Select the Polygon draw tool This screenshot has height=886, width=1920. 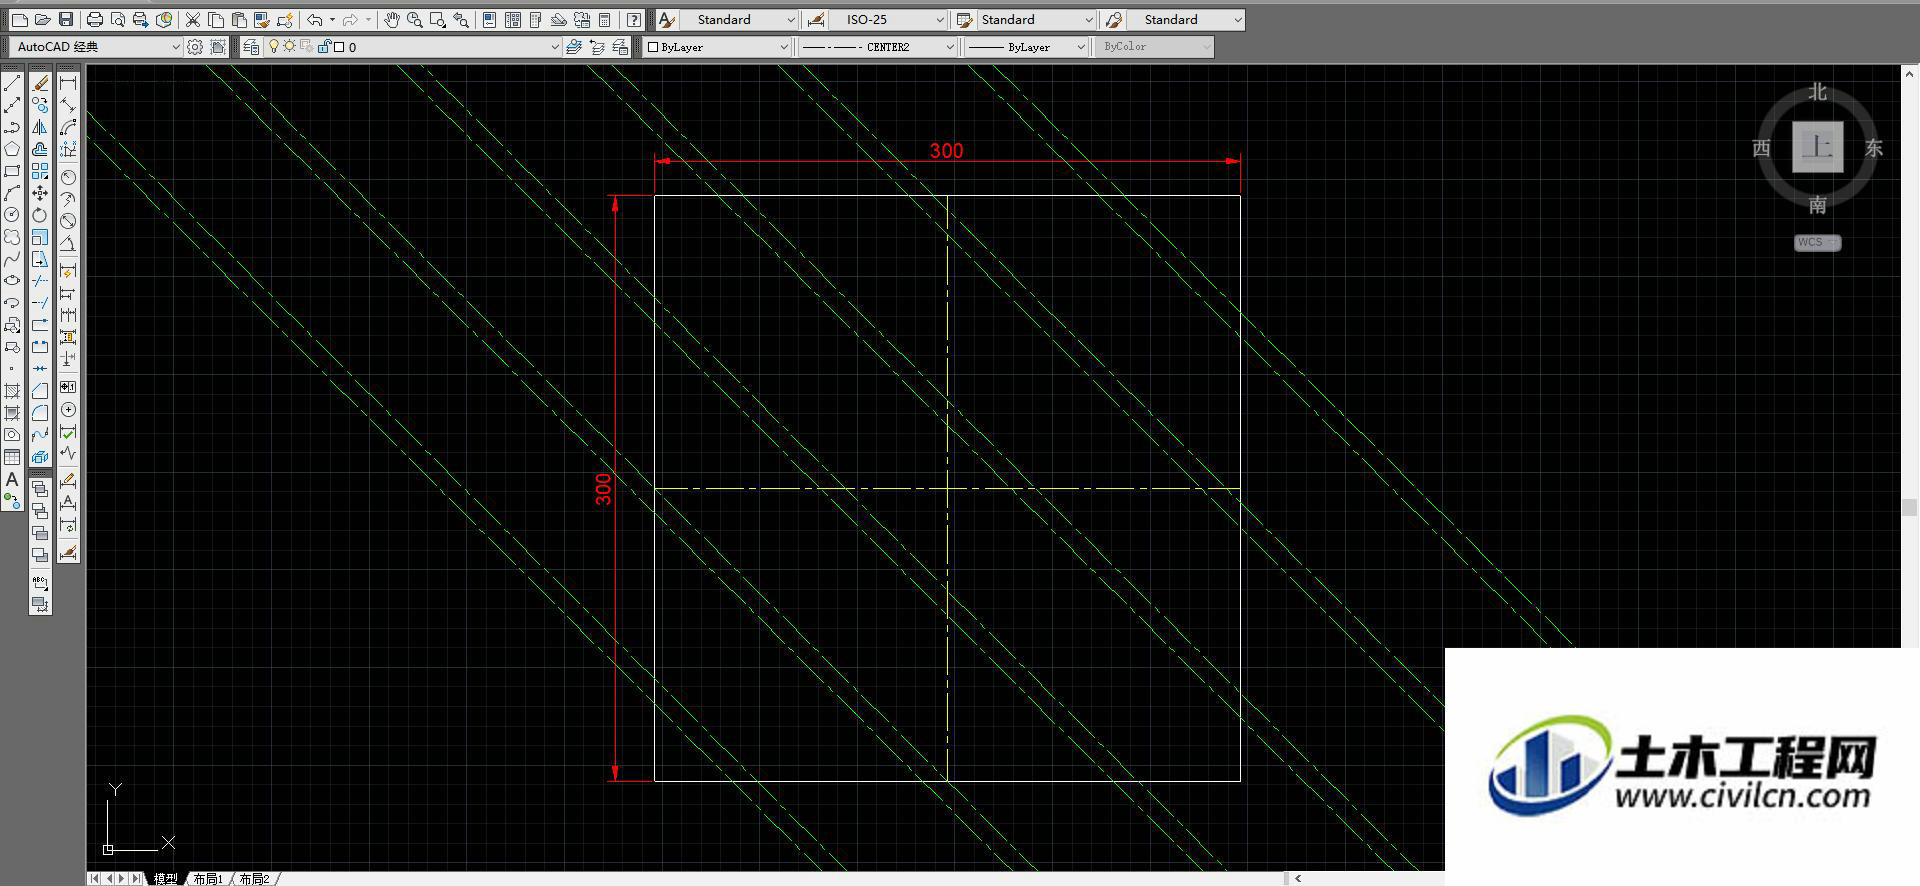point(12,149)
